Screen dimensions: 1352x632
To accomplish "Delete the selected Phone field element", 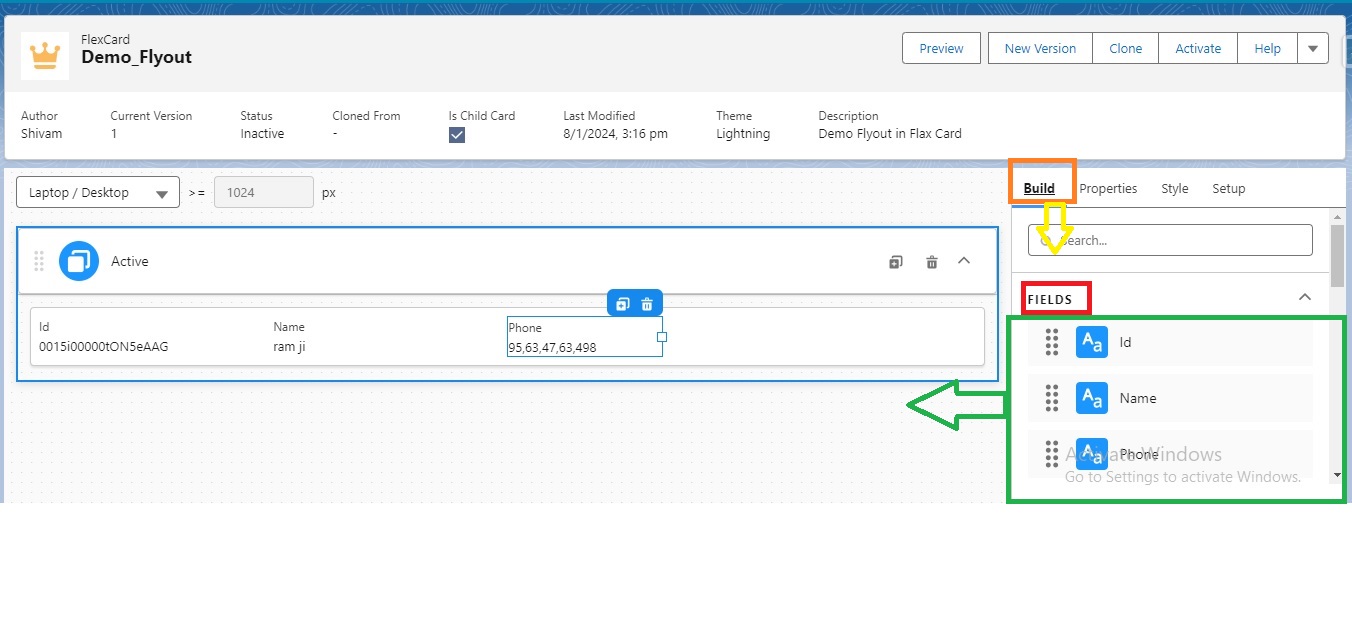I will (647, 304).
